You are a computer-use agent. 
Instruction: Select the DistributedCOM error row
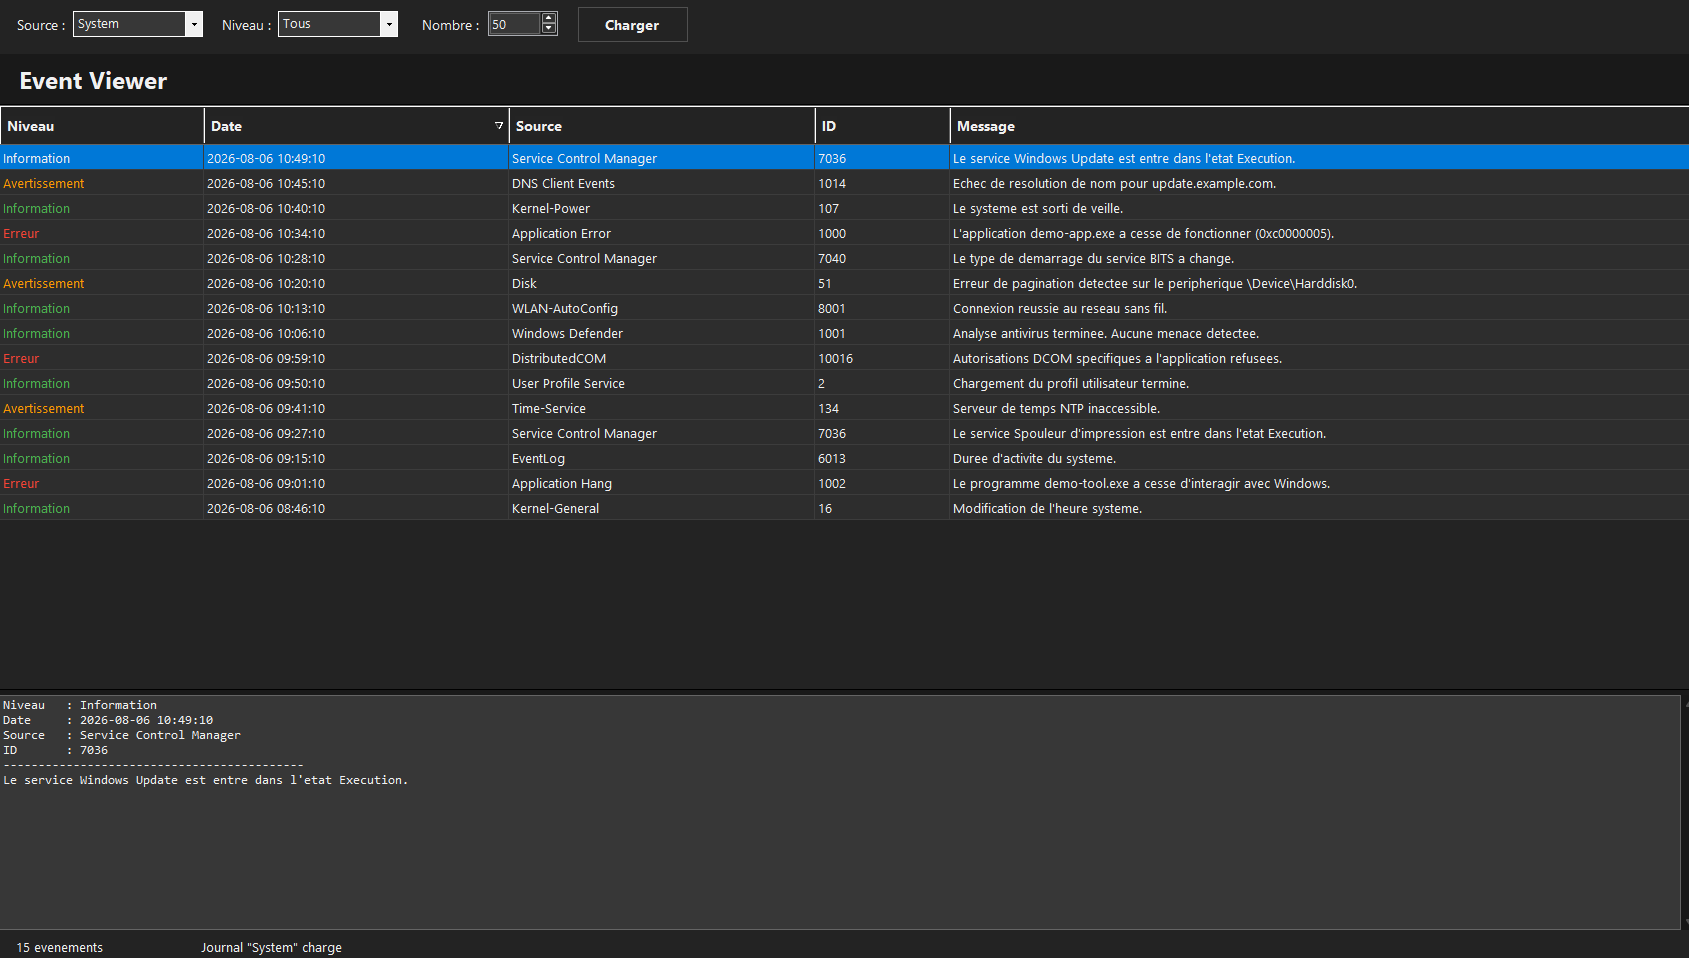[x=844, y=358]
